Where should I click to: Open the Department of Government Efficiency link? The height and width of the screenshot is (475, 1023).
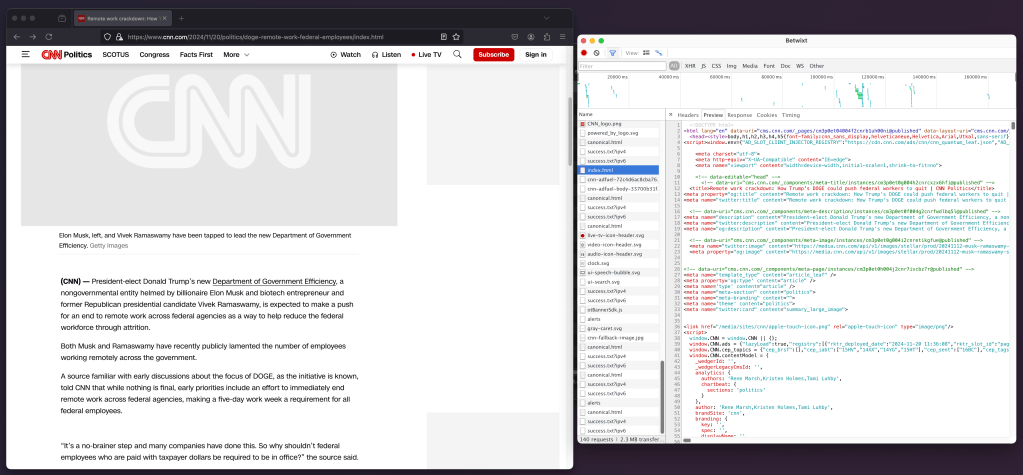click(x=273, y=282)
